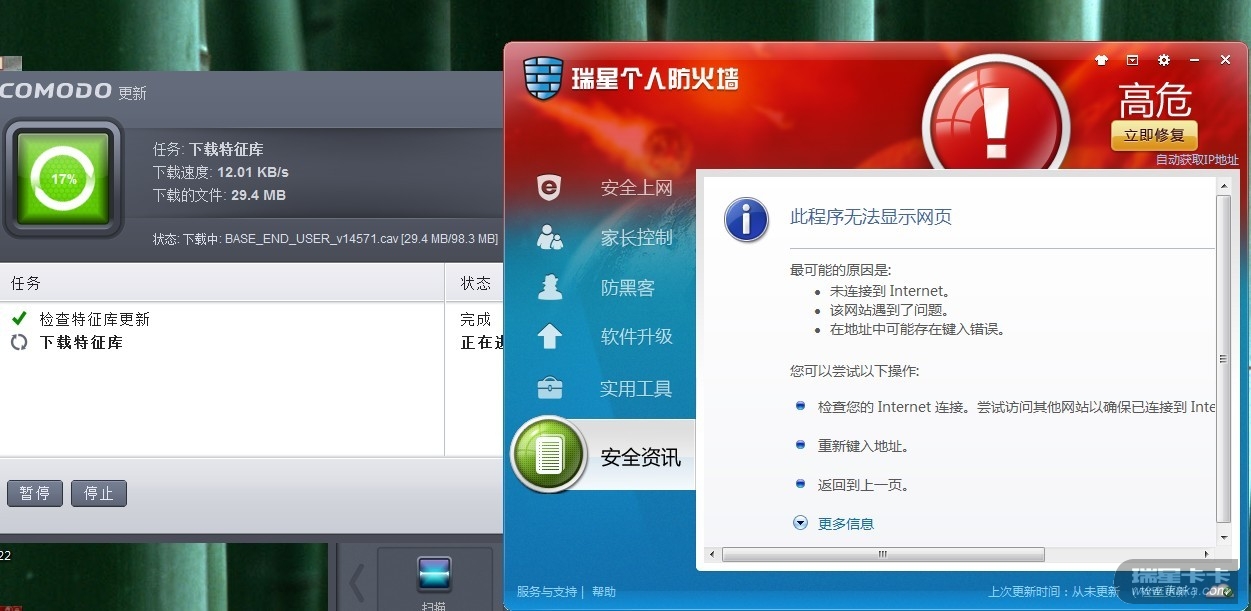
Task: Click the spinning icon beside 下载特征库
Action: pos(19,342)
